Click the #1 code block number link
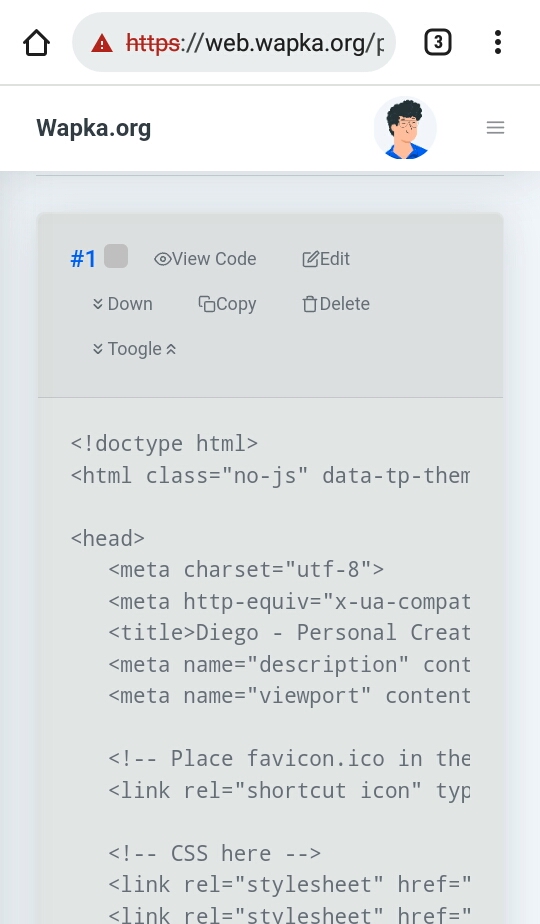Image resolution: width=540 pixels, height=924 pixels. (x=83, y=259)
